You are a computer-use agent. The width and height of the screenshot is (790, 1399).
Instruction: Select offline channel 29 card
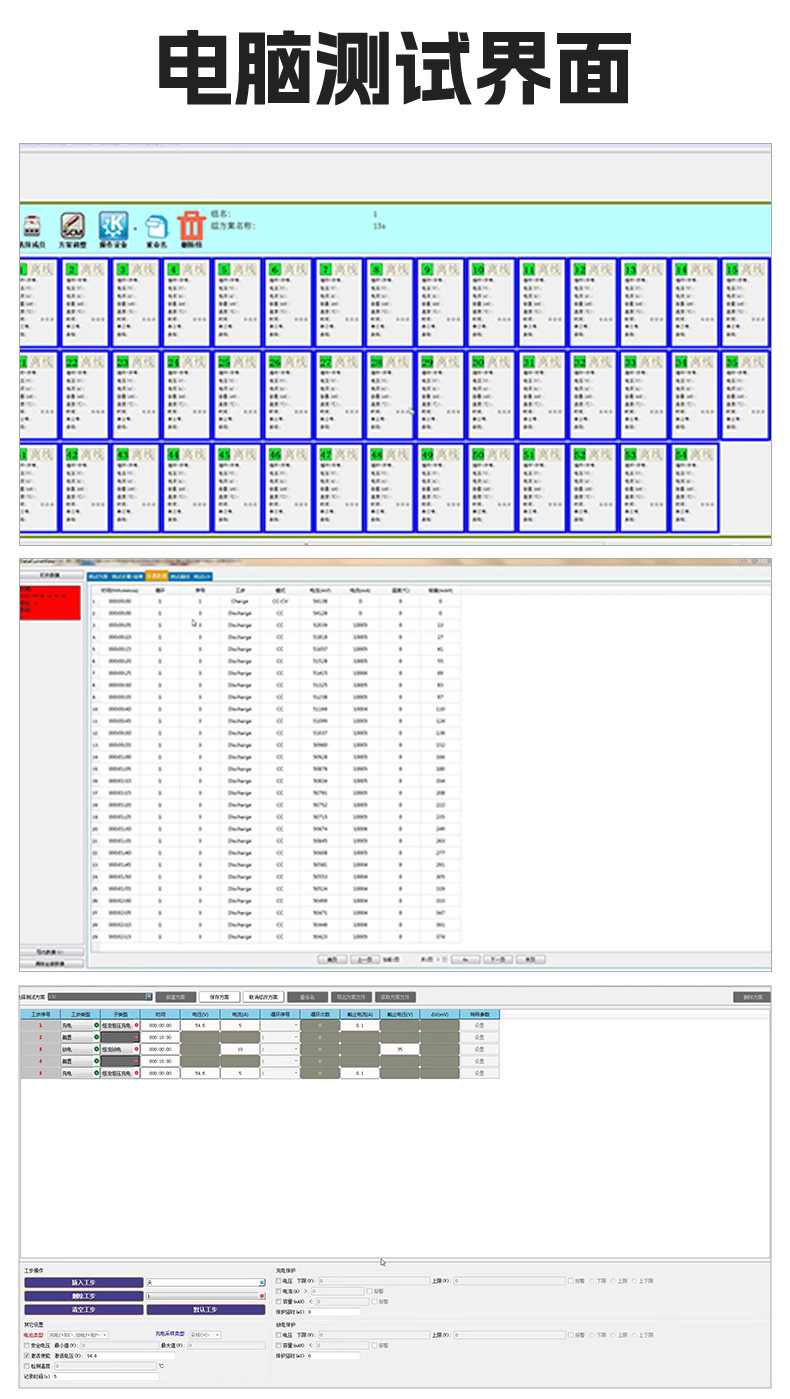click(x=440, y=394)
